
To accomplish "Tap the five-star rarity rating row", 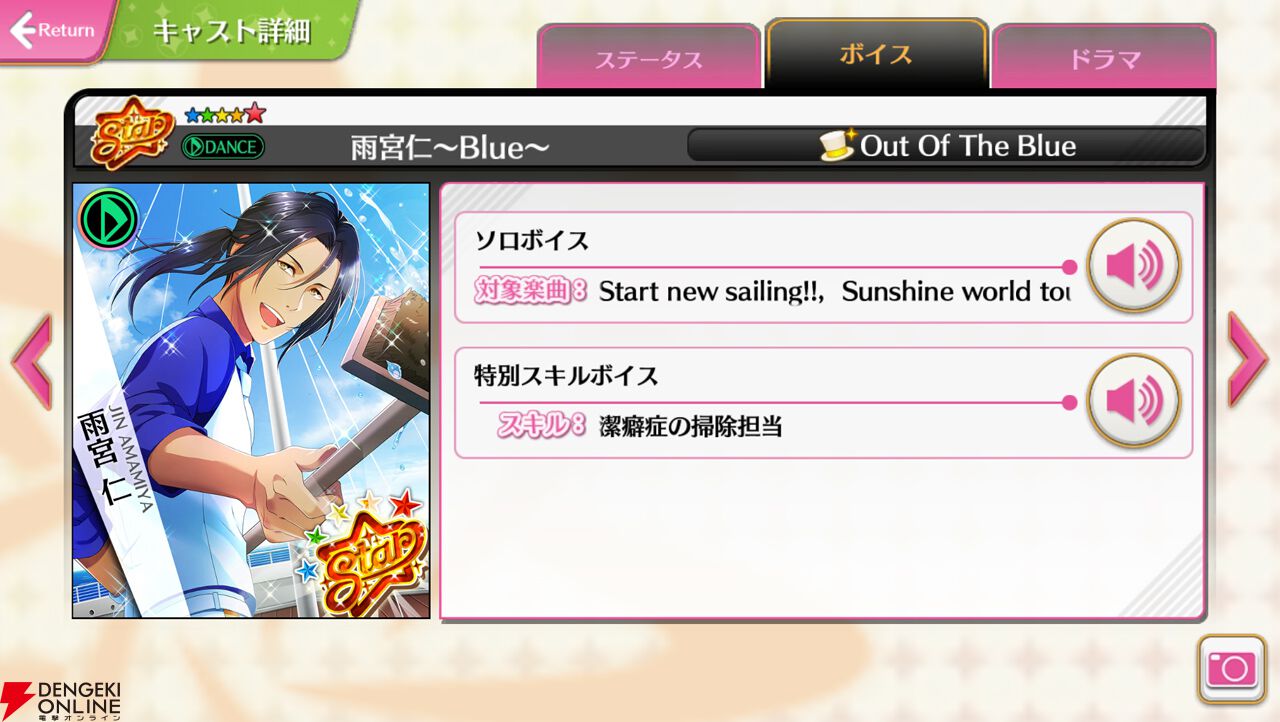I will (x=226, y=112).
